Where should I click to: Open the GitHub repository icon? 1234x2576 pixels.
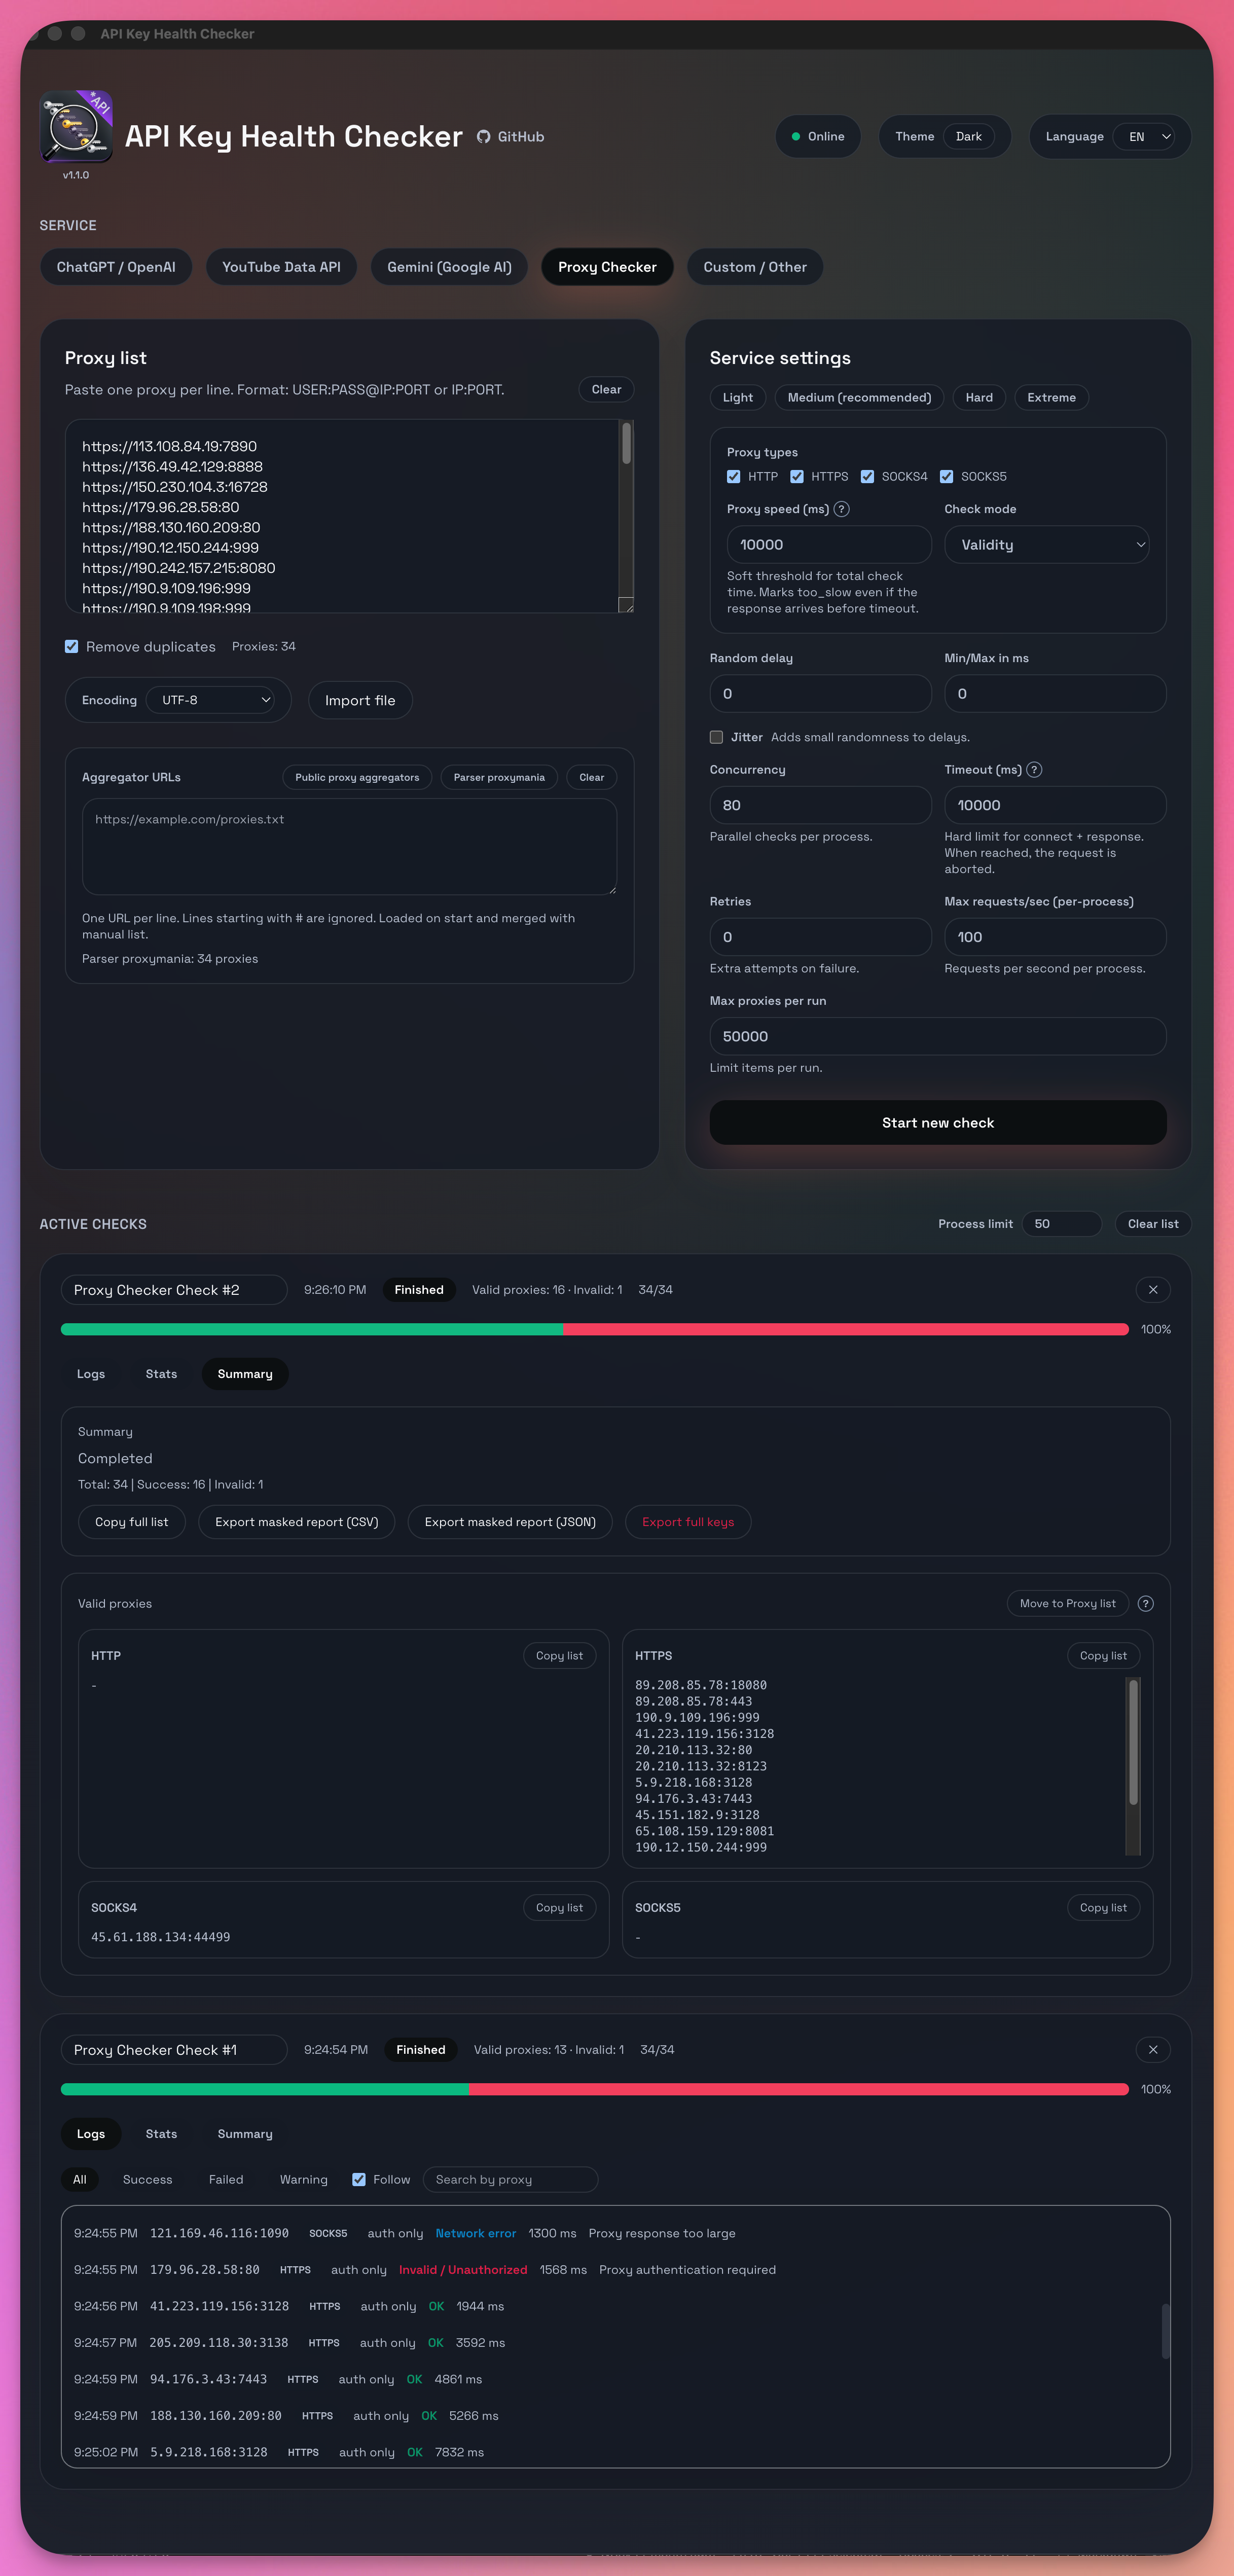tap(484, 137)
